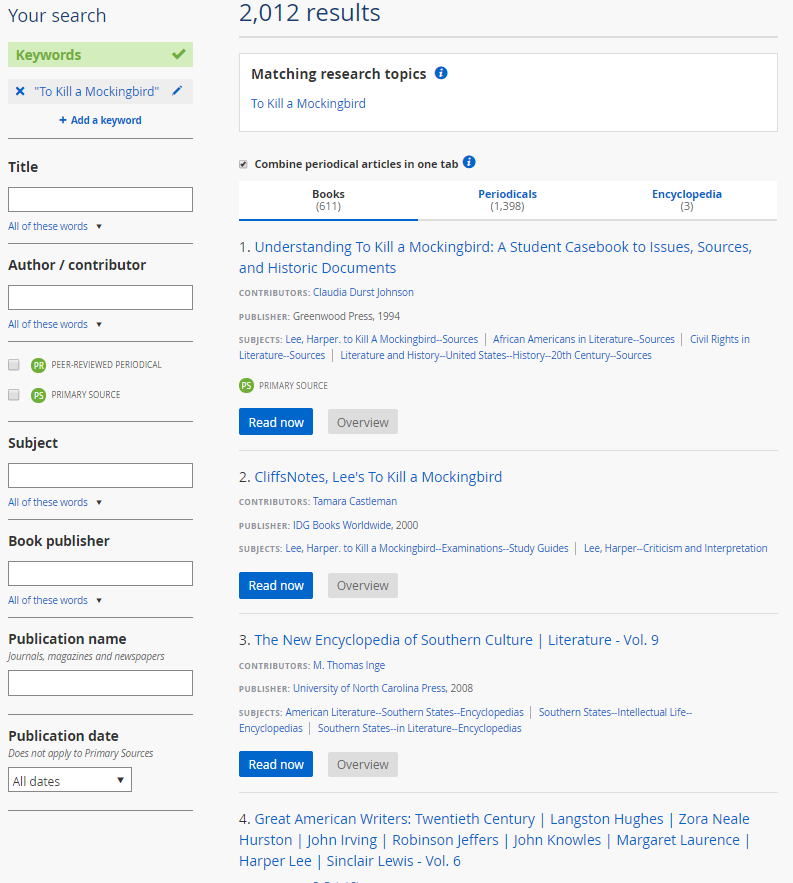This screenshot has height=883, width=793.
Task: Click the green Keywords checkmark icon
Action: 178,55
